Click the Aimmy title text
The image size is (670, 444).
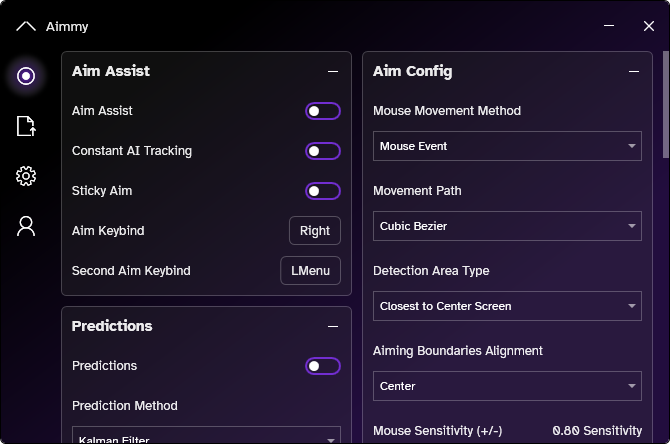[67, 26]
